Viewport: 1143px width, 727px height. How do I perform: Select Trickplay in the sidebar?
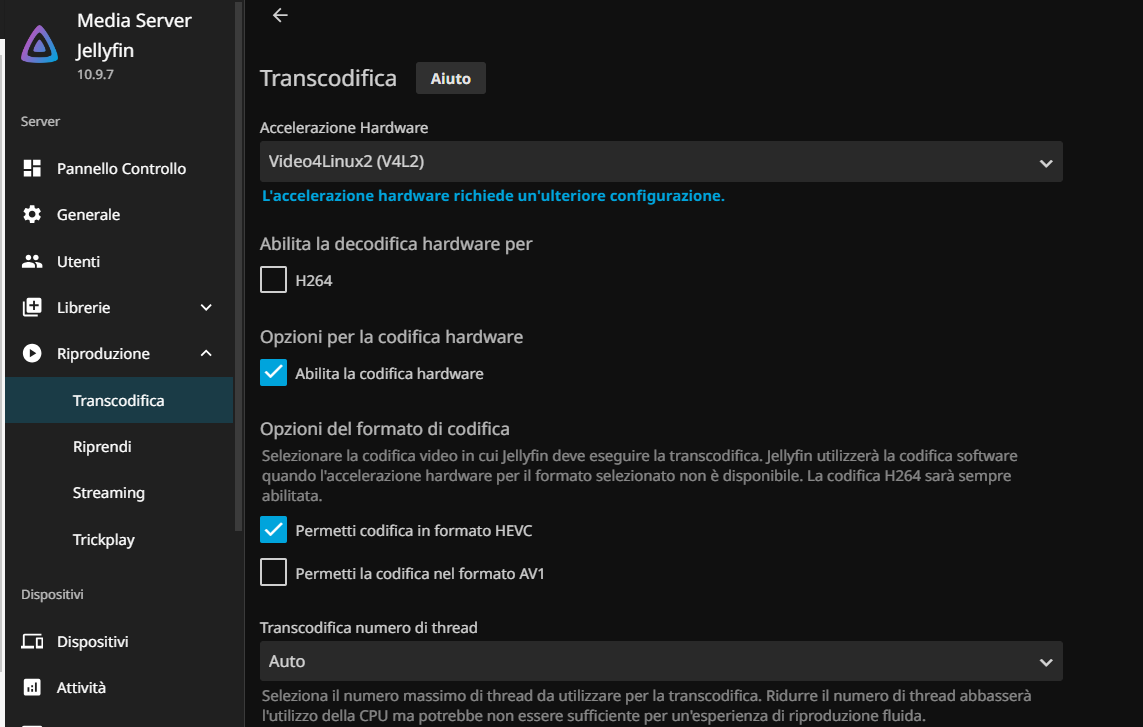click(x=103, y=540)
